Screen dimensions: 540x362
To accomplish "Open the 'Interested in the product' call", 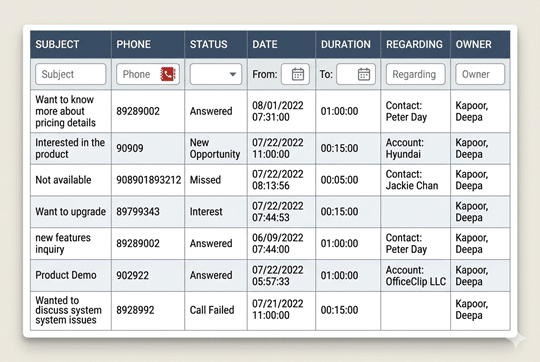I will (x=70, y=148).
